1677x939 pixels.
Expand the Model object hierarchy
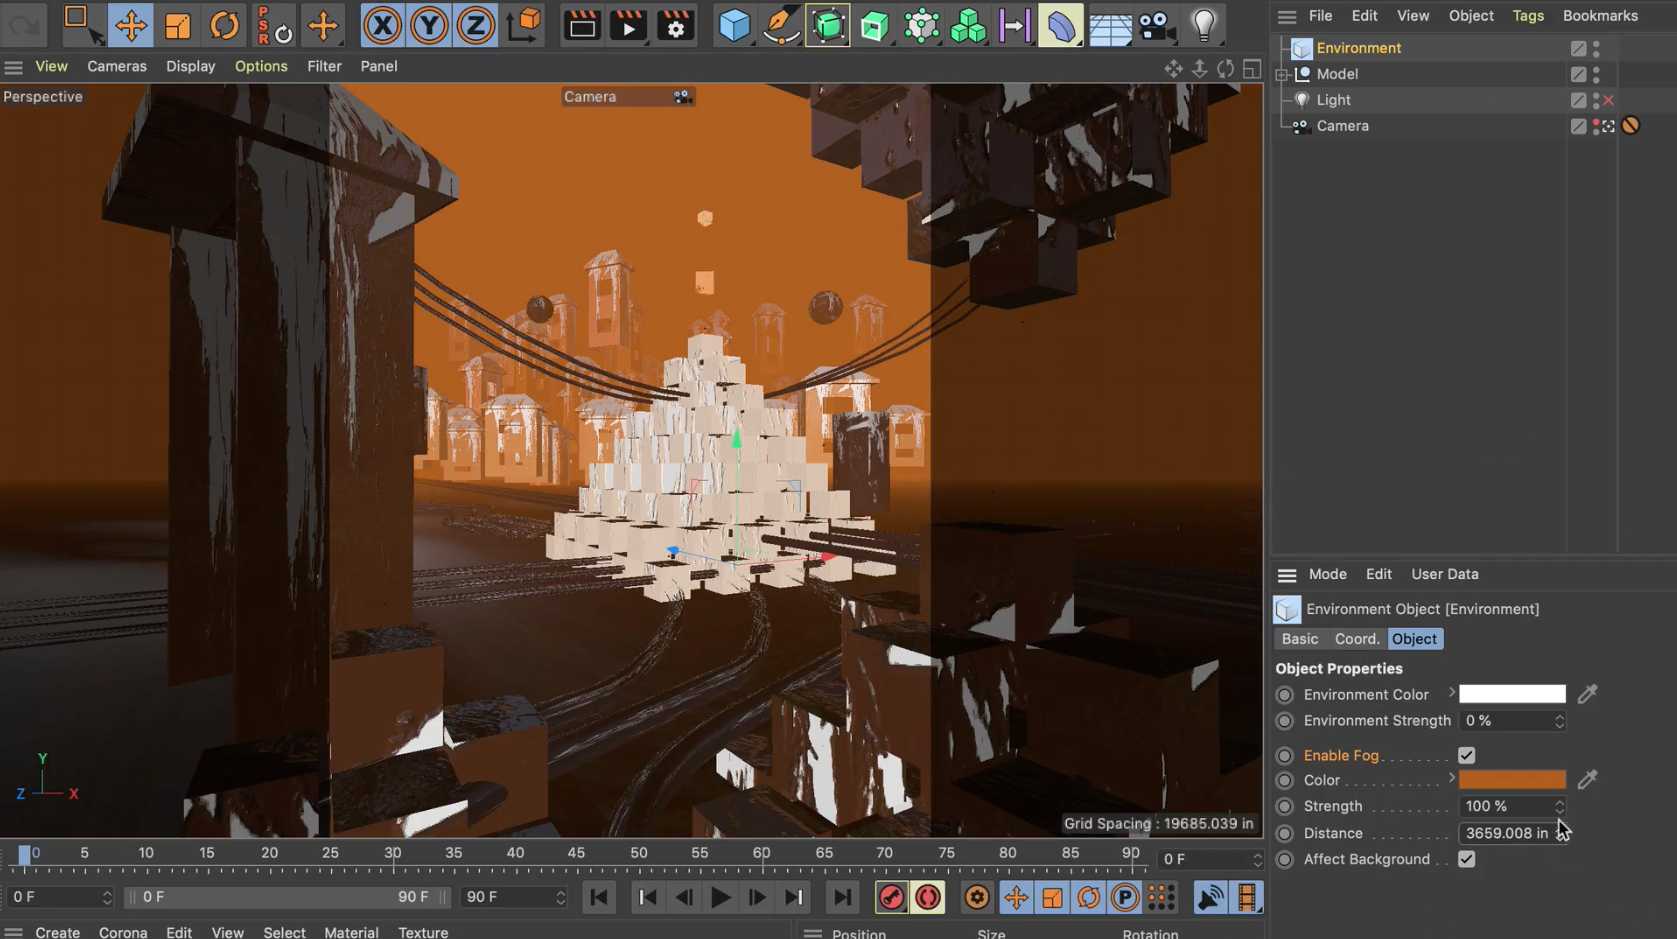[1282, 74]
